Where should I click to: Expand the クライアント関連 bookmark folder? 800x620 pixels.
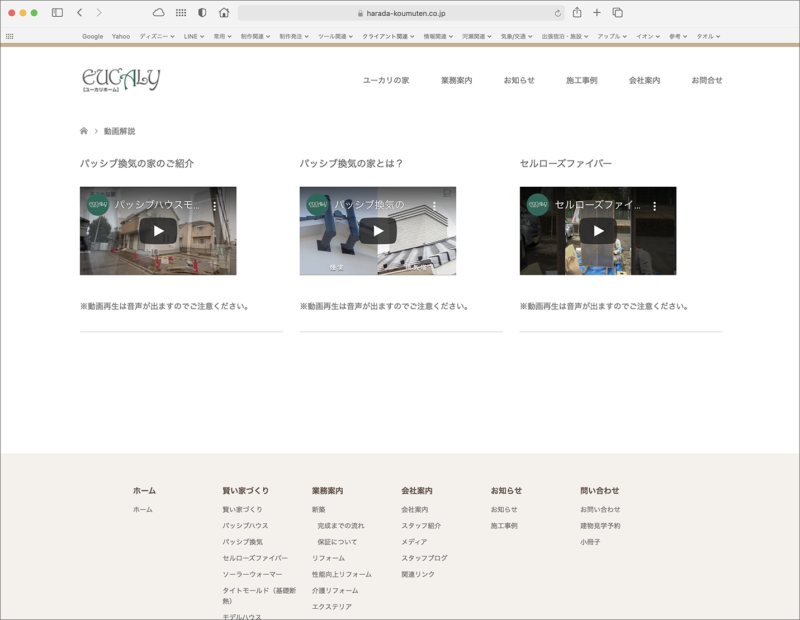[388, 36]
